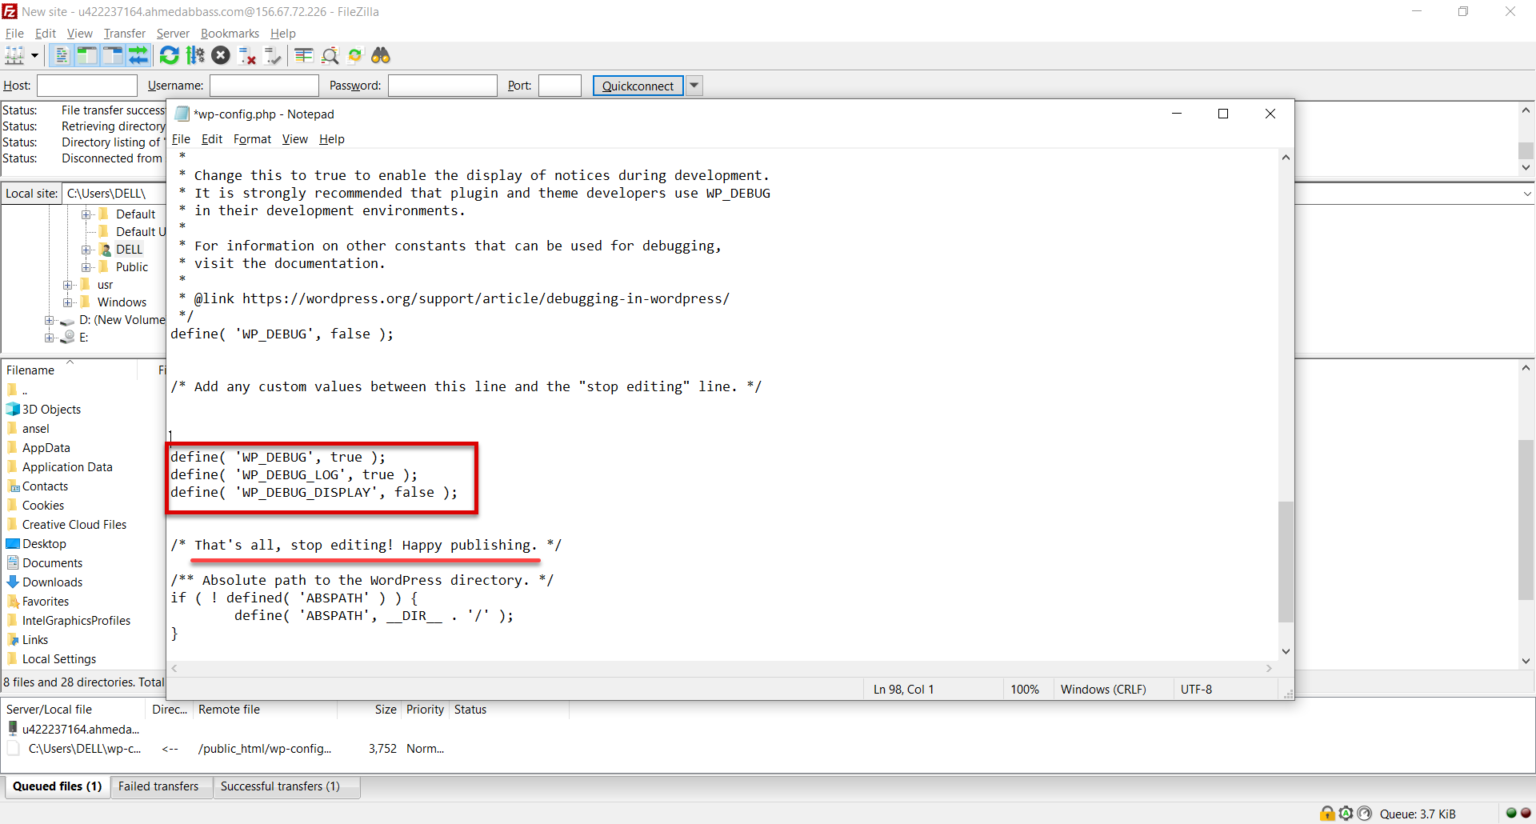Toggle the message log display
The image size is (1536, 824).
tap(60, 55)
